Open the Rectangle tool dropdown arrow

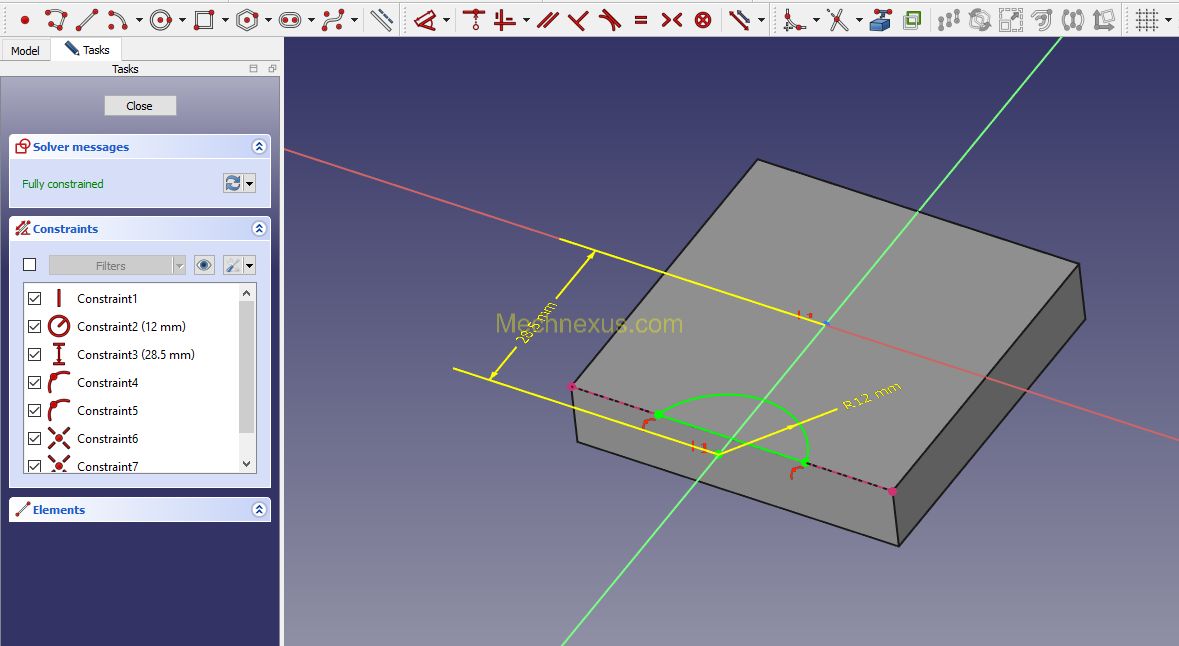[x=225, y=20]
